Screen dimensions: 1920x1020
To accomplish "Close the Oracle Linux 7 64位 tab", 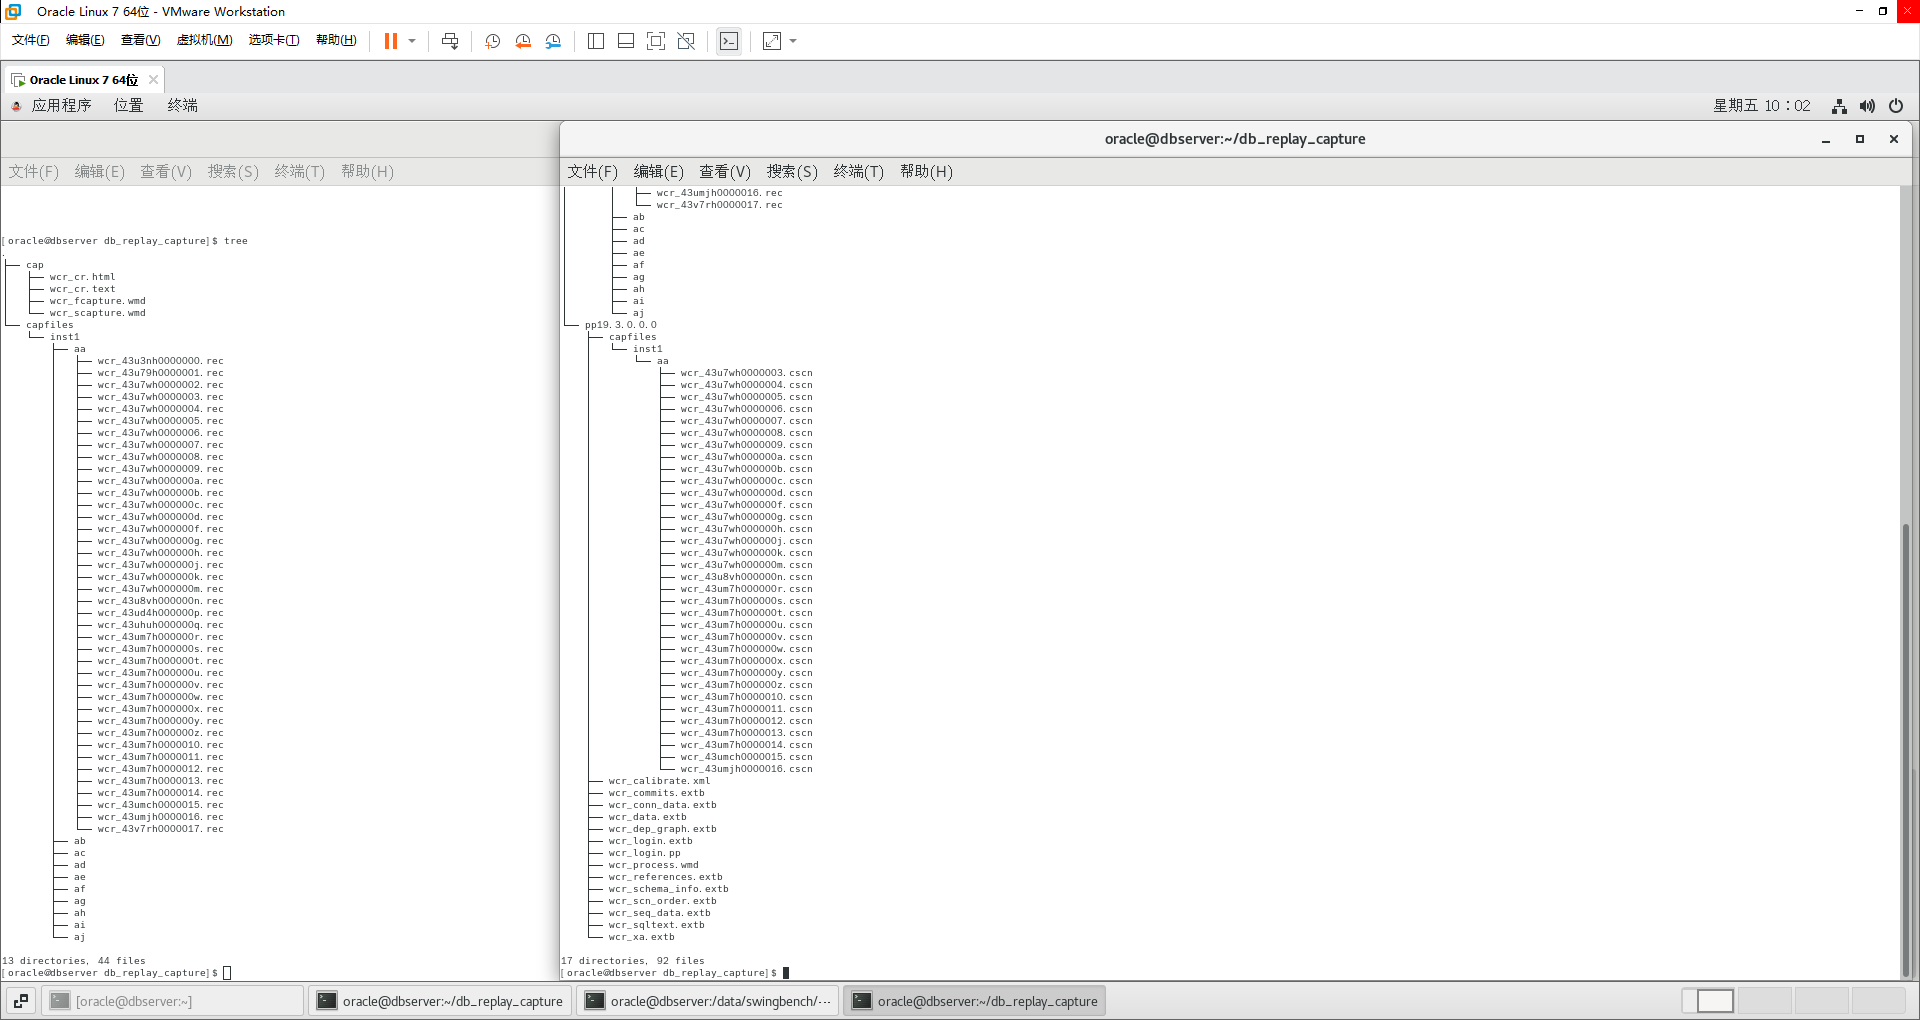I will [153, 80].
